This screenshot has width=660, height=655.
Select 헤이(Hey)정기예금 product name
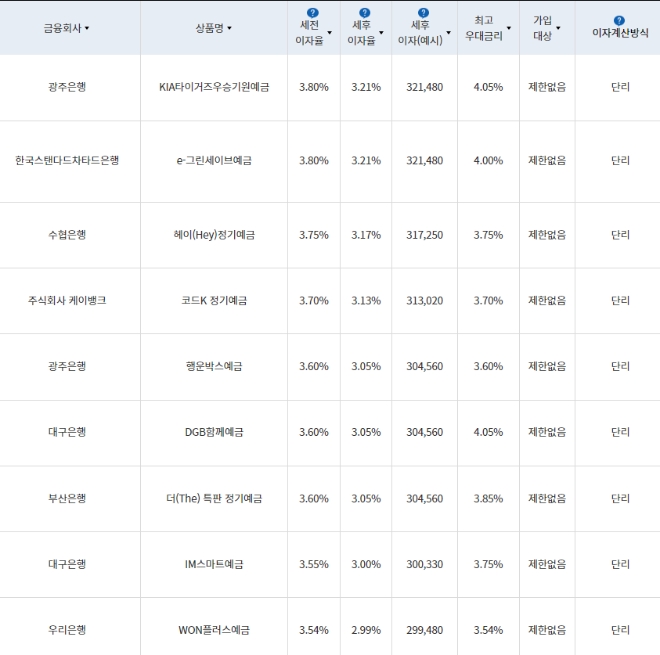[x=214, y=234]
